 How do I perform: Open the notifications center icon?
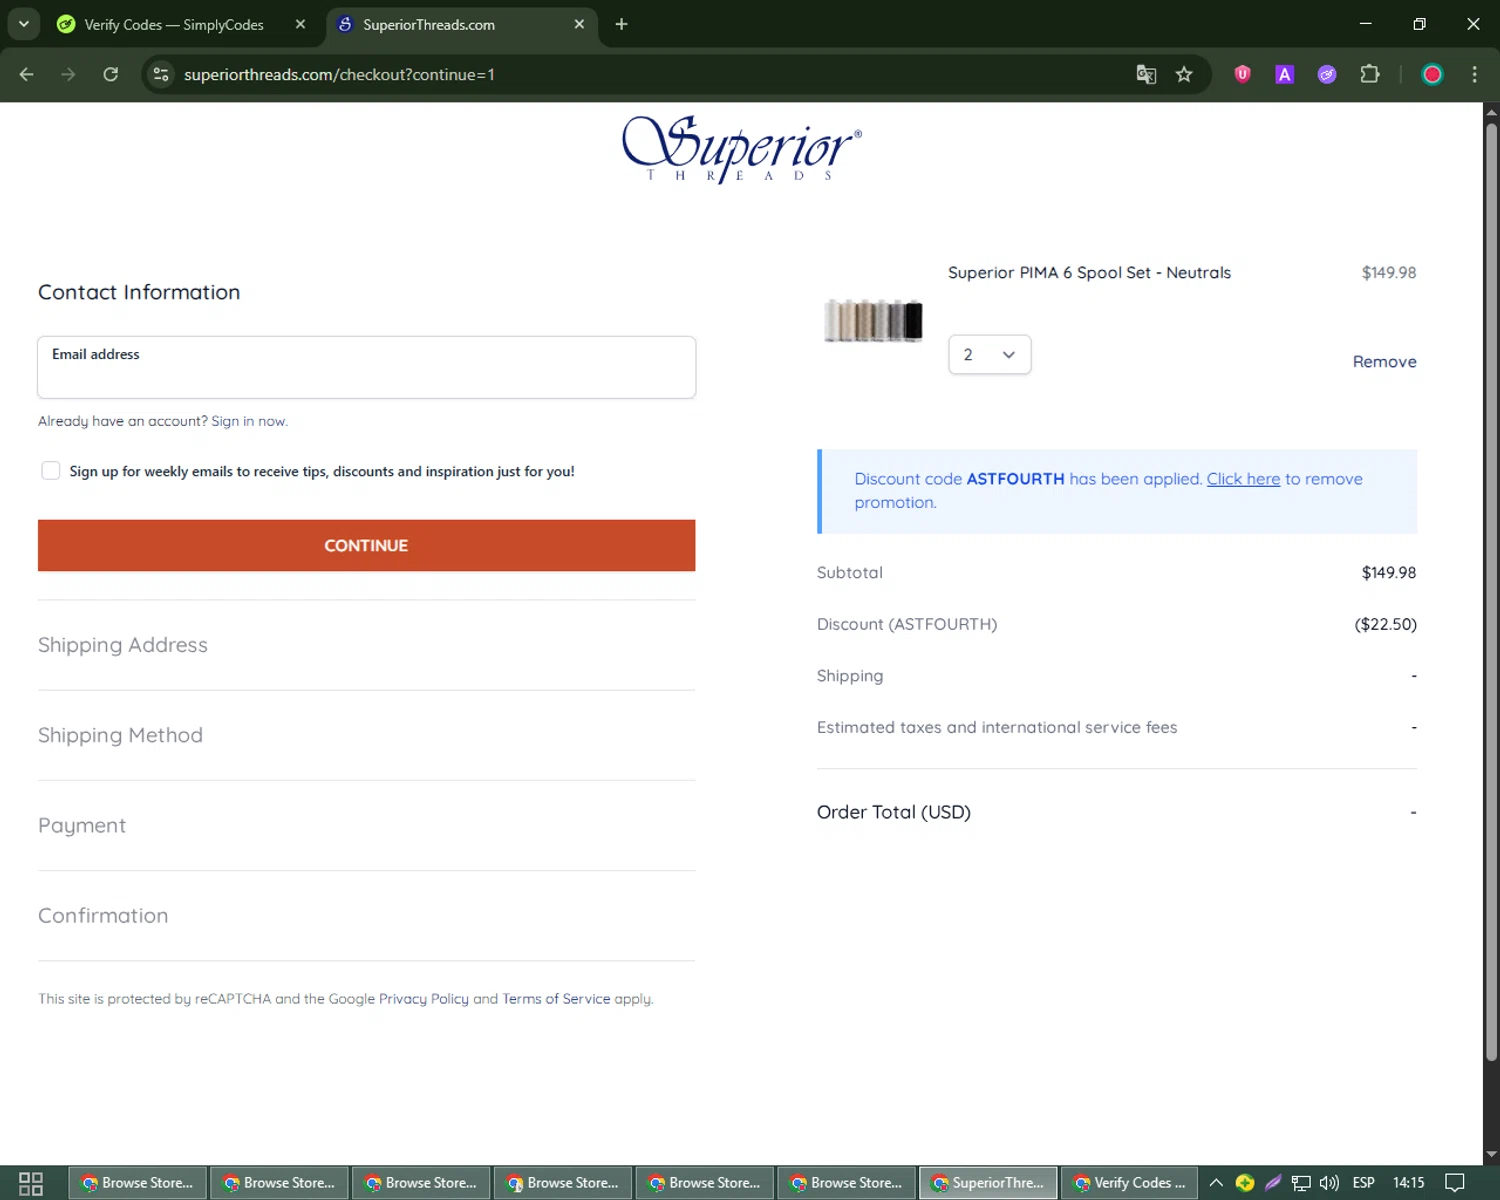pos(1455,1183)
